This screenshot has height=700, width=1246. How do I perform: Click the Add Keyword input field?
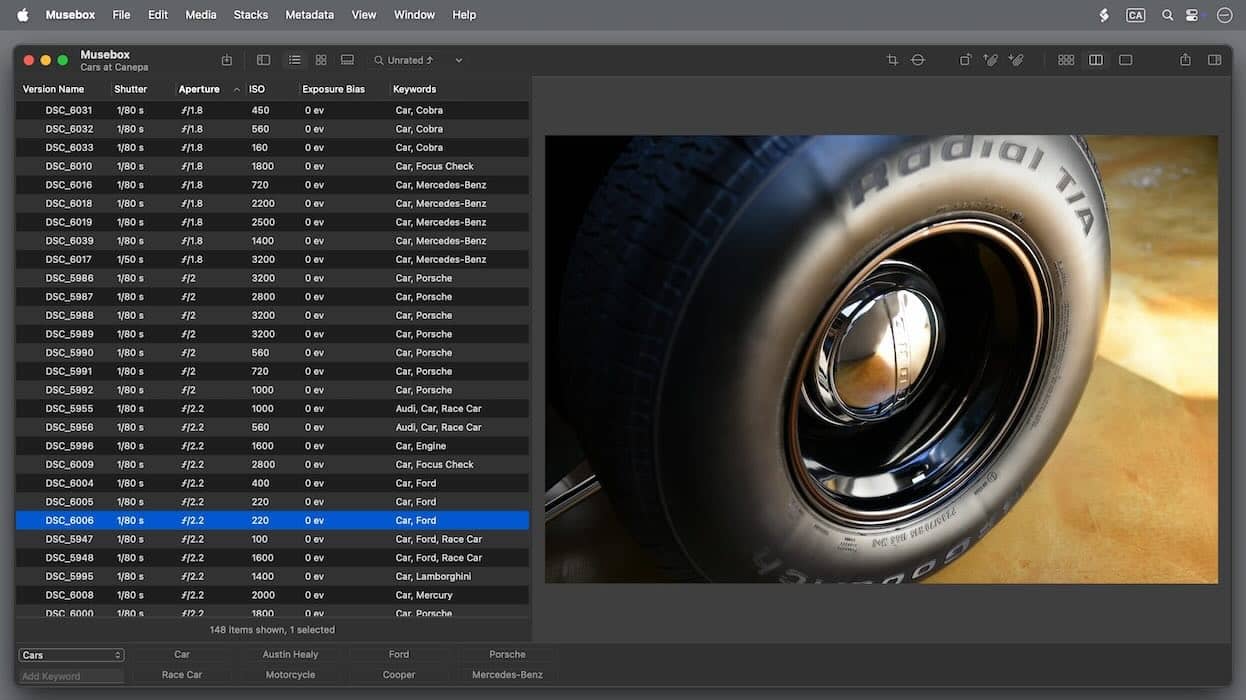70,675
